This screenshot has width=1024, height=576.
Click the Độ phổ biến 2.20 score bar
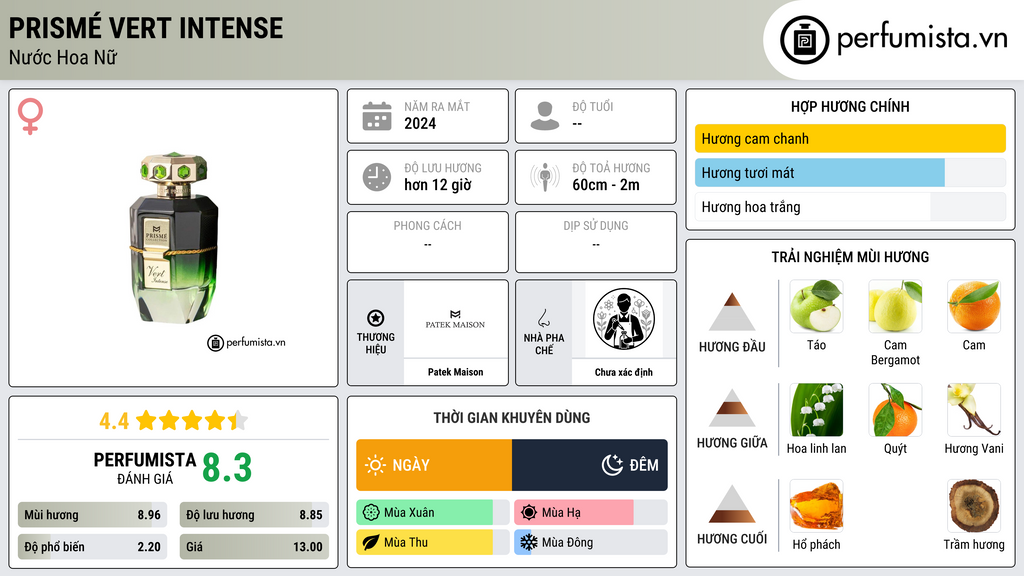pos(92,547)
